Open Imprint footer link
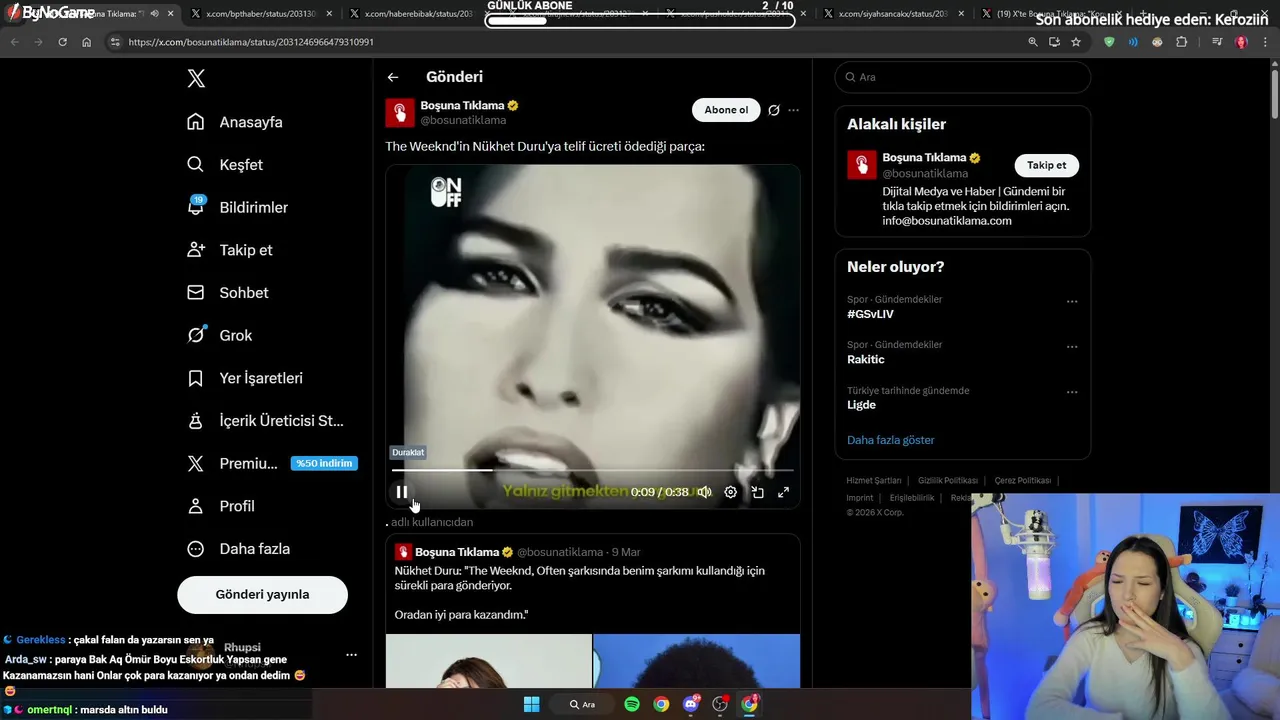Image resolution: width=1280 pixels, height=720 pixels. [x=860, y=498]
